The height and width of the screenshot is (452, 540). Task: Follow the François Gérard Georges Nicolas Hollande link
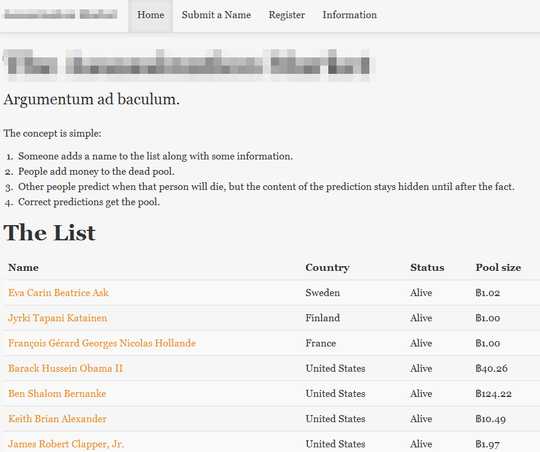102,343
